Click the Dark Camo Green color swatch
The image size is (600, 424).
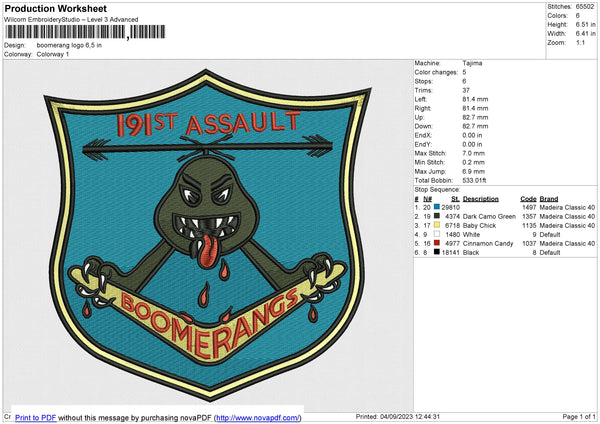pos(437,216)
